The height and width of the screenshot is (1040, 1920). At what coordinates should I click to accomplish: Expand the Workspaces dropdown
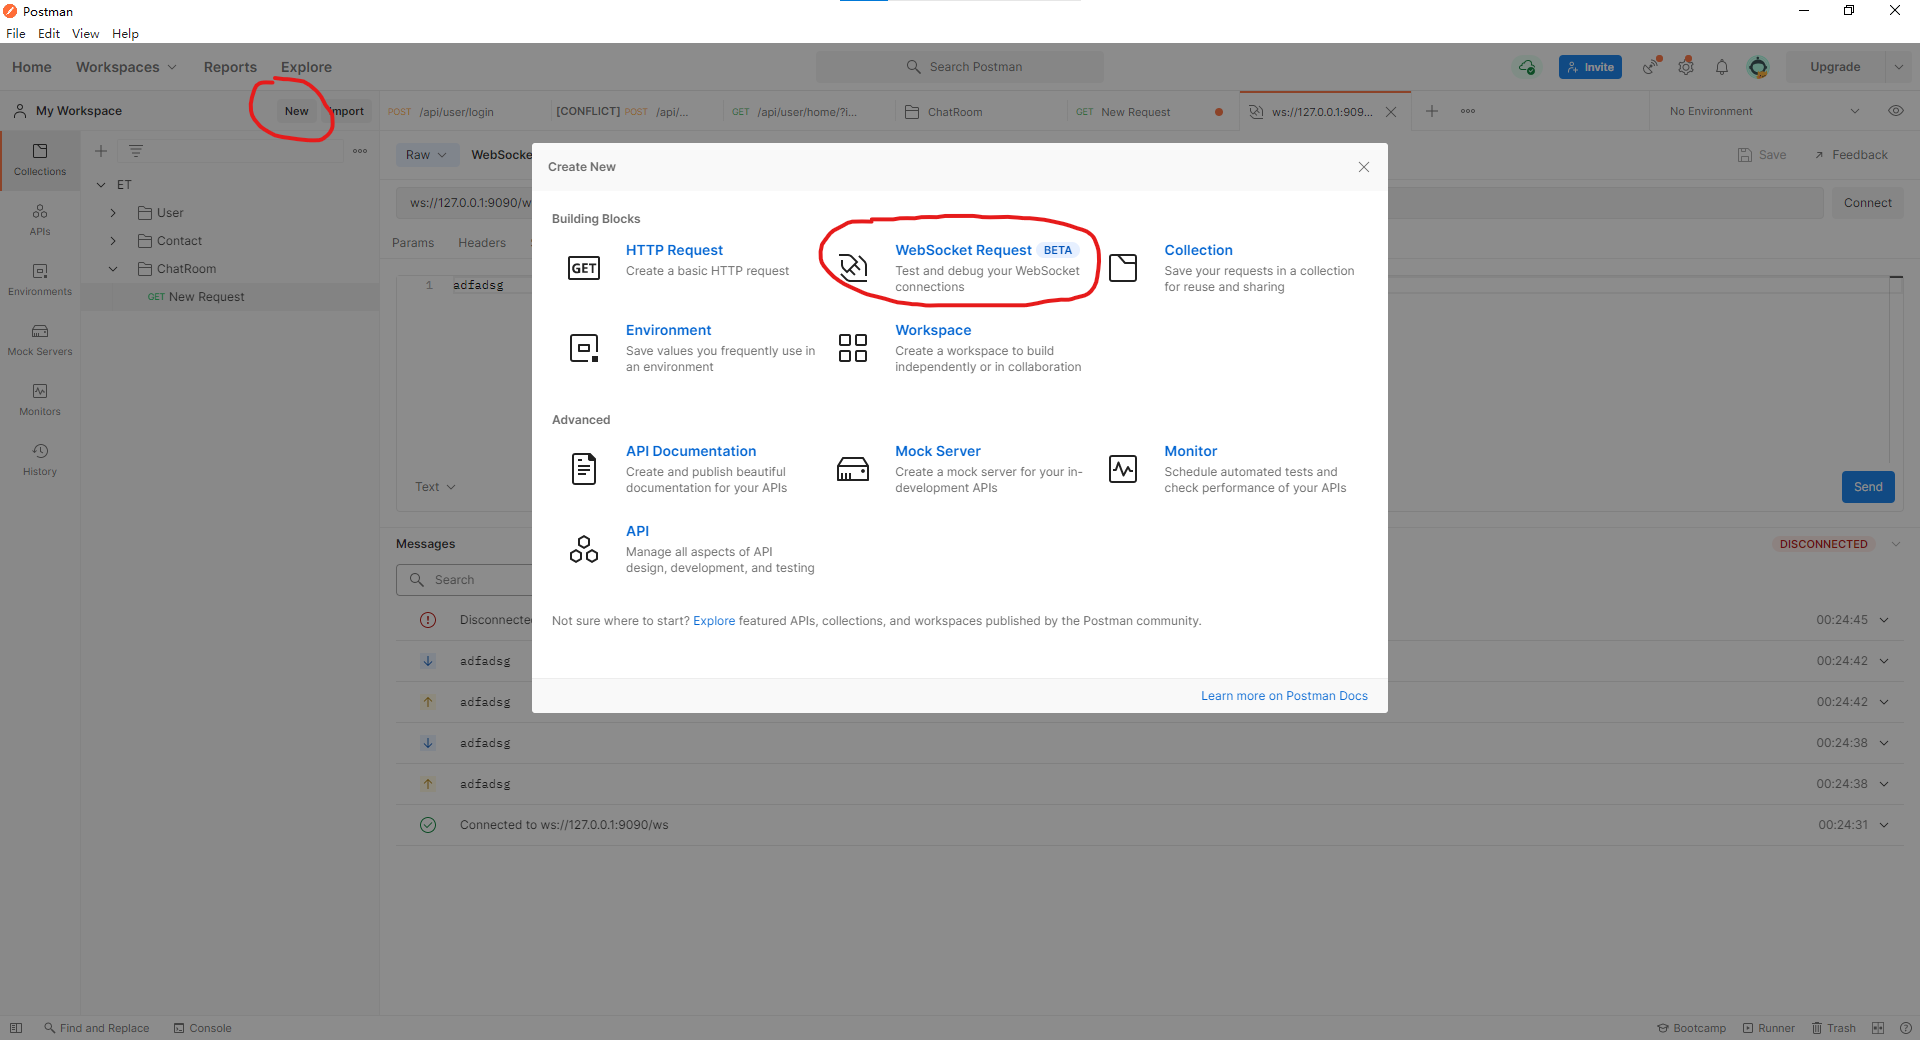pos(126,67)
